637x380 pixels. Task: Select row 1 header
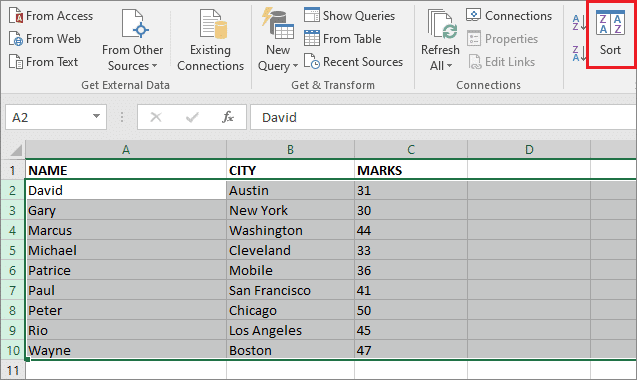[x=13, y=170]
